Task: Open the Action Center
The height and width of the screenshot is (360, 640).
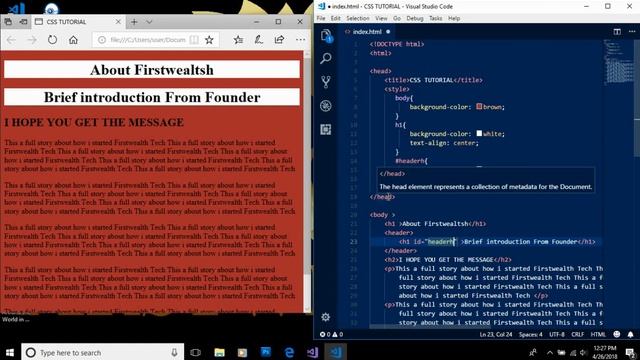Action: tap(630, 352)
